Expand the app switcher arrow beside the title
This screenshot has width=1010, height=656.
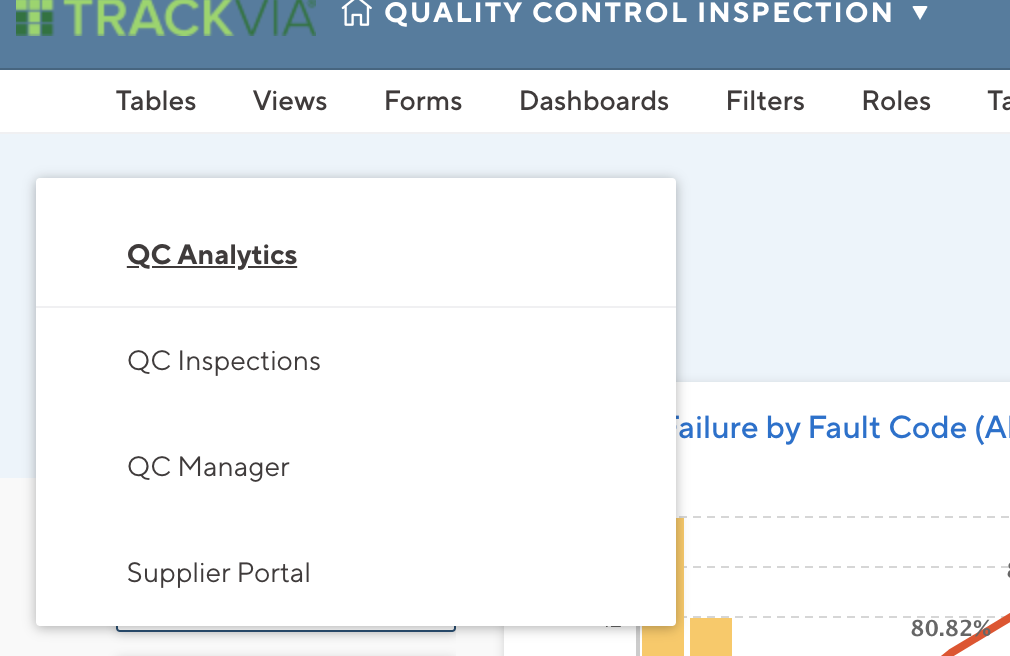coord(920,12)
